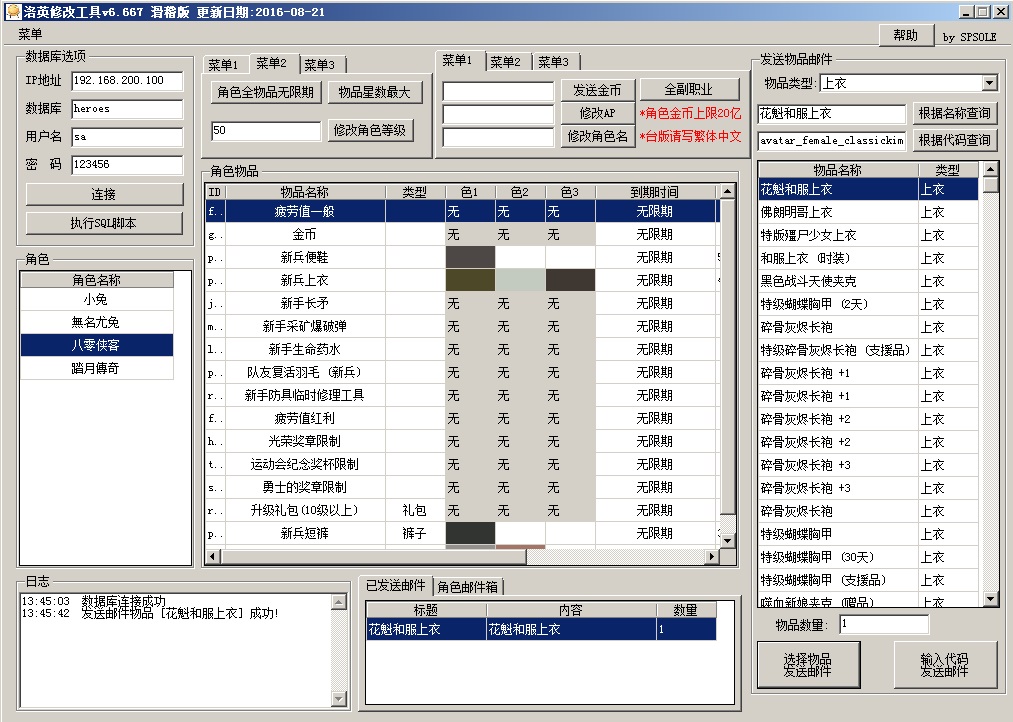1013x722 pixels.
Task: Click the application icon in the title bar
Action: point(12,11)
